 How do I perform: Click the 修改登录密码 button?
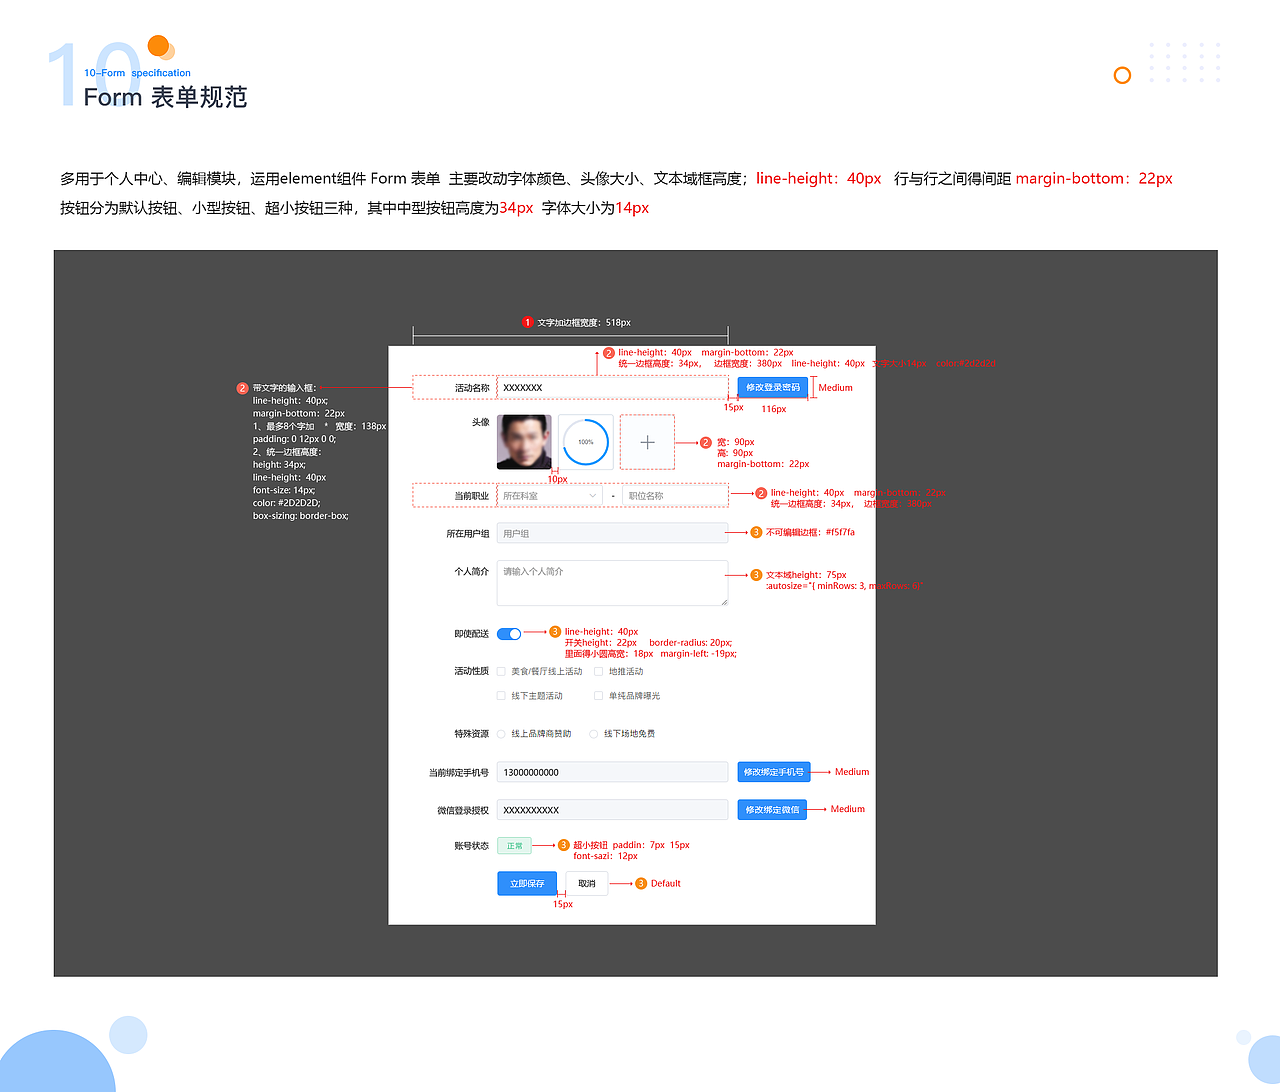[773, 388]
